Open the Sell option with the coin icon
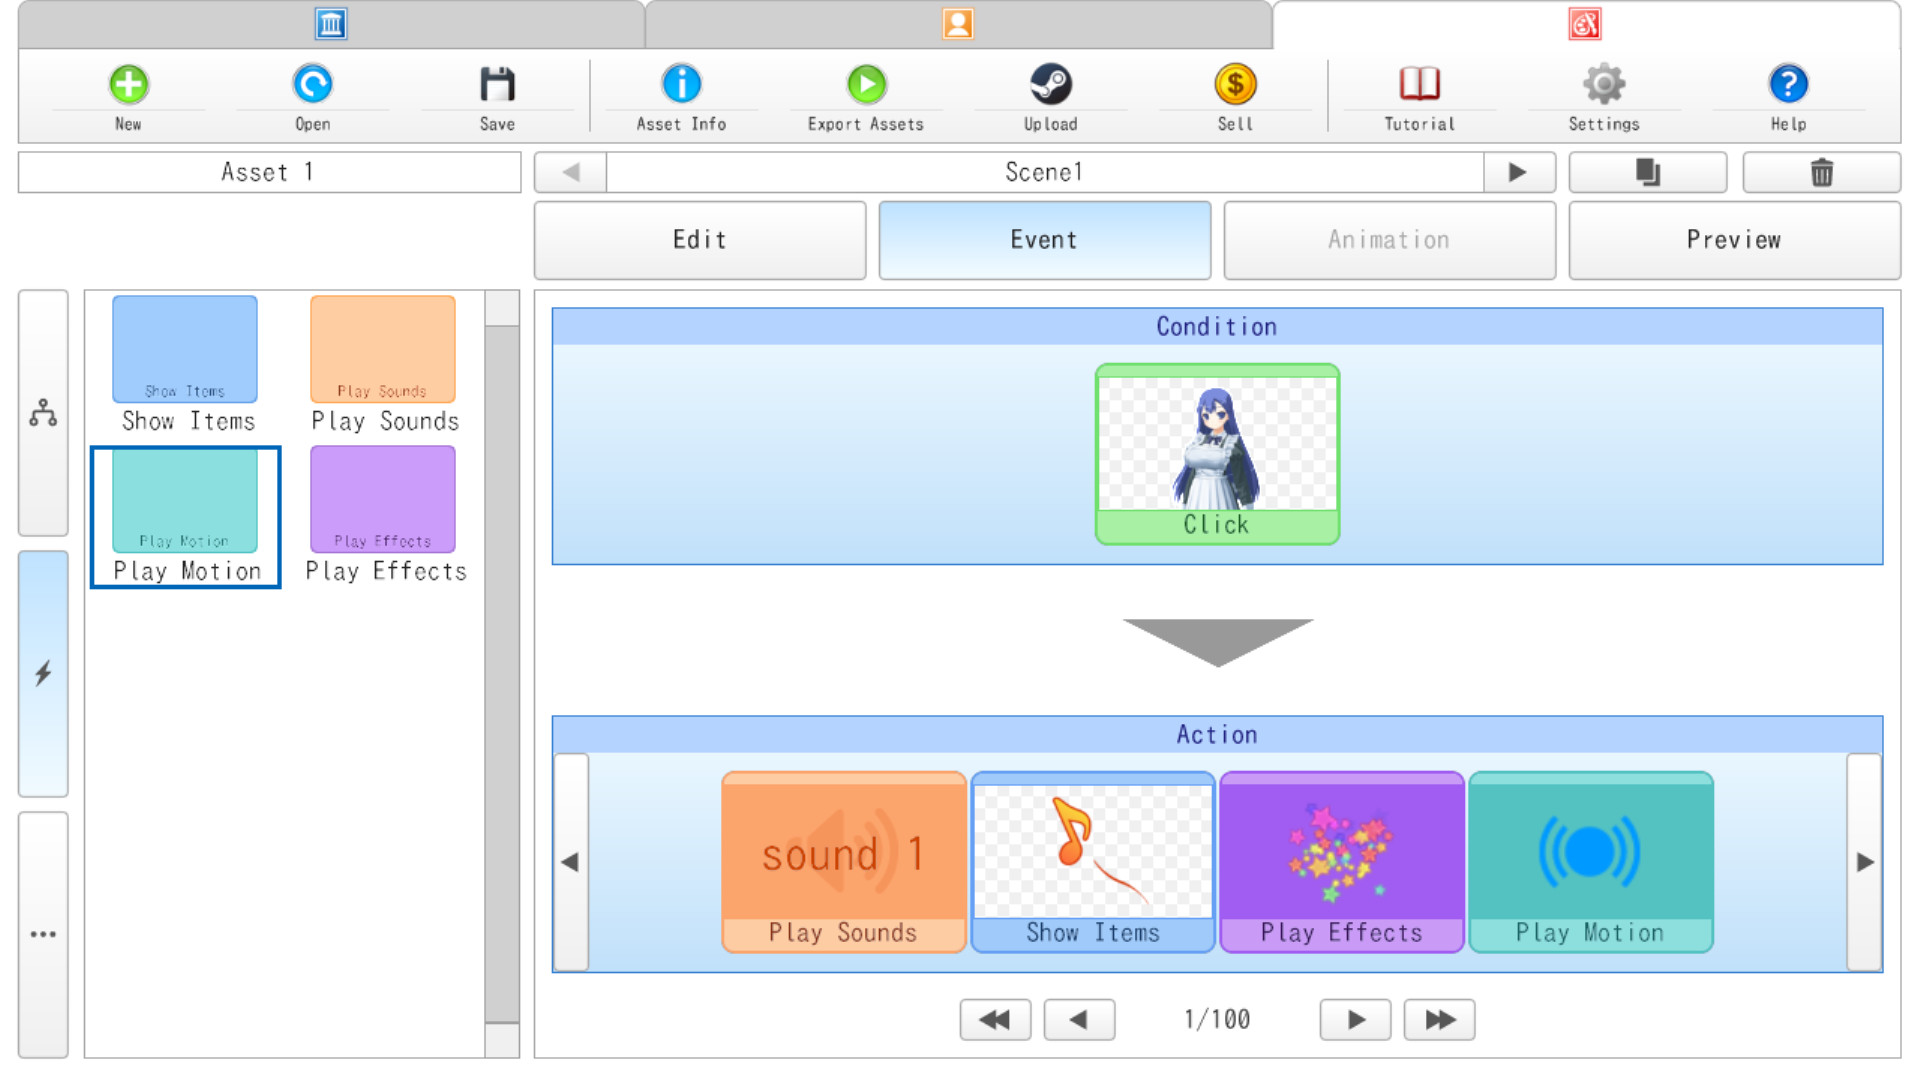 (x=1235, y=95)
